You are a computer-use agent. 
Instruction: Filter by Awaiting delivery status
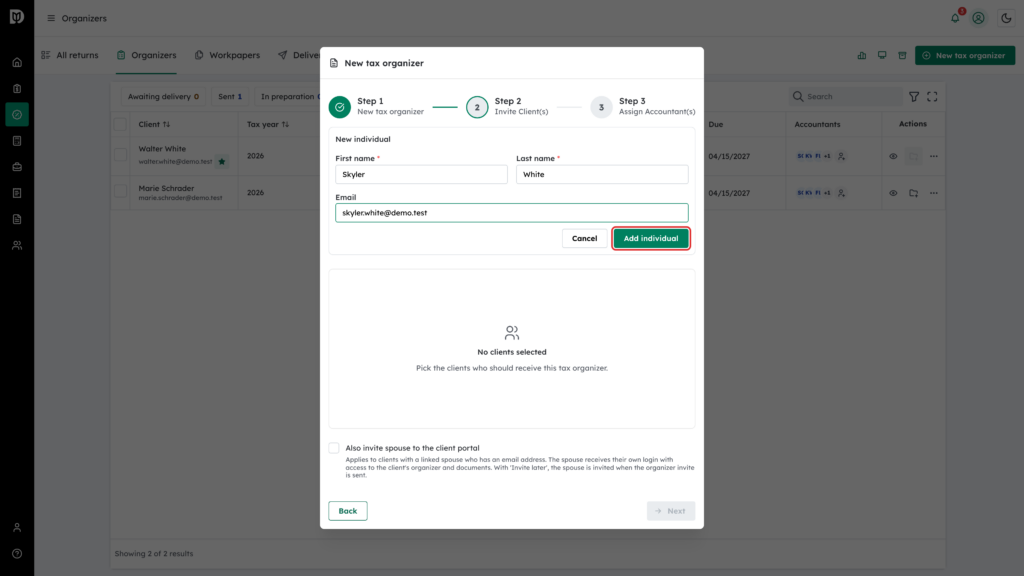point(163,97)
